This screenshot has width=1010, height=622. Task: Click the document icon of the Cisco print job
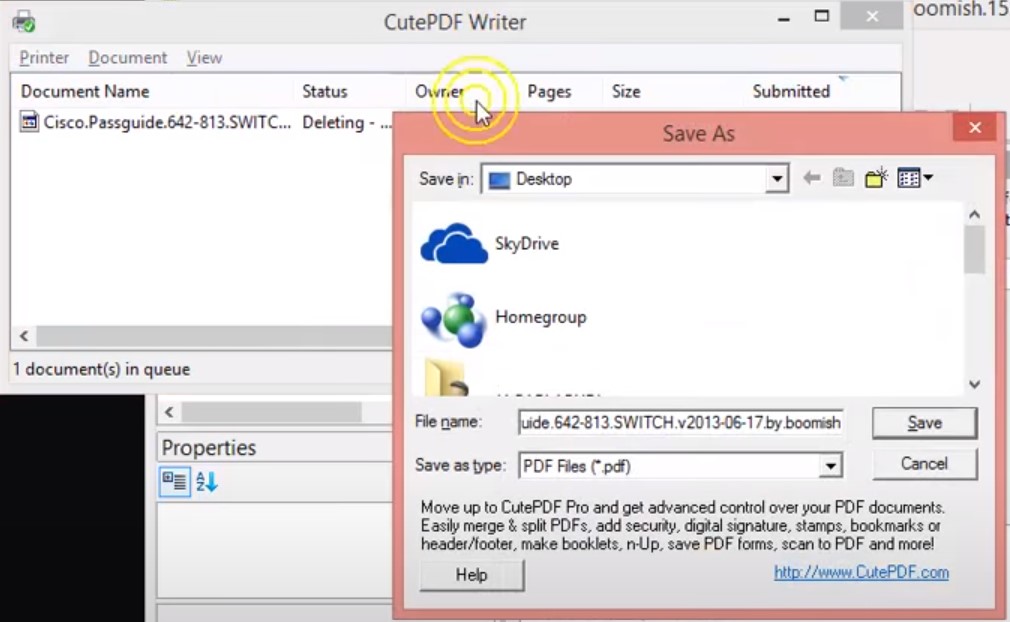coord(29,121)
